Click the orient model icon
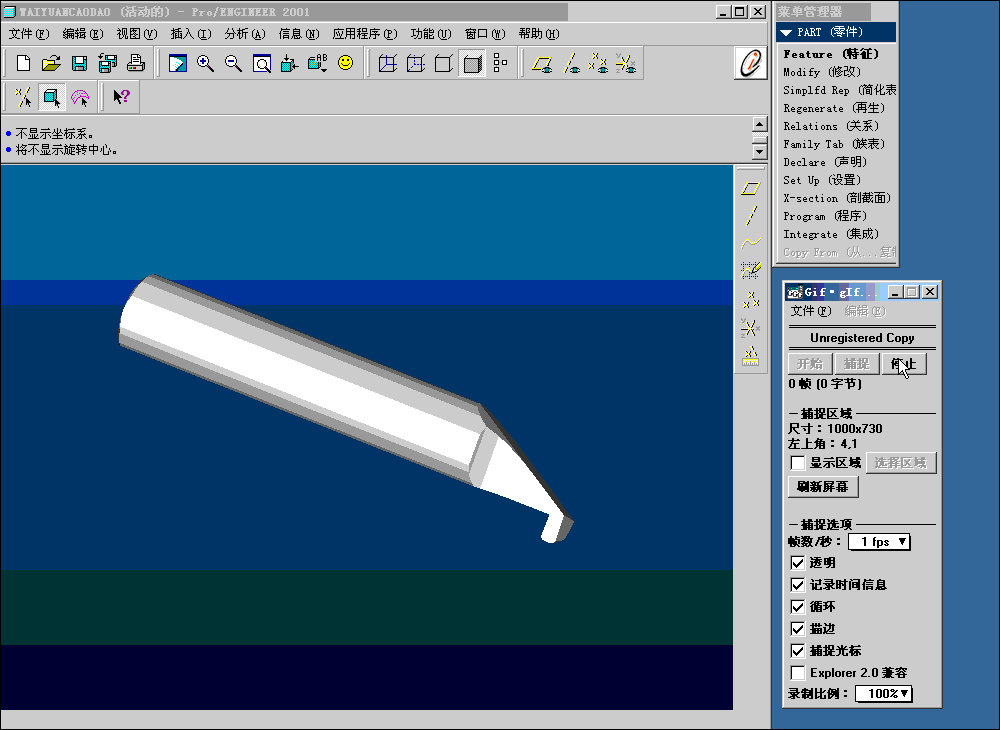This screenshot has height=730, width=1000. click(x=290, y=63)
